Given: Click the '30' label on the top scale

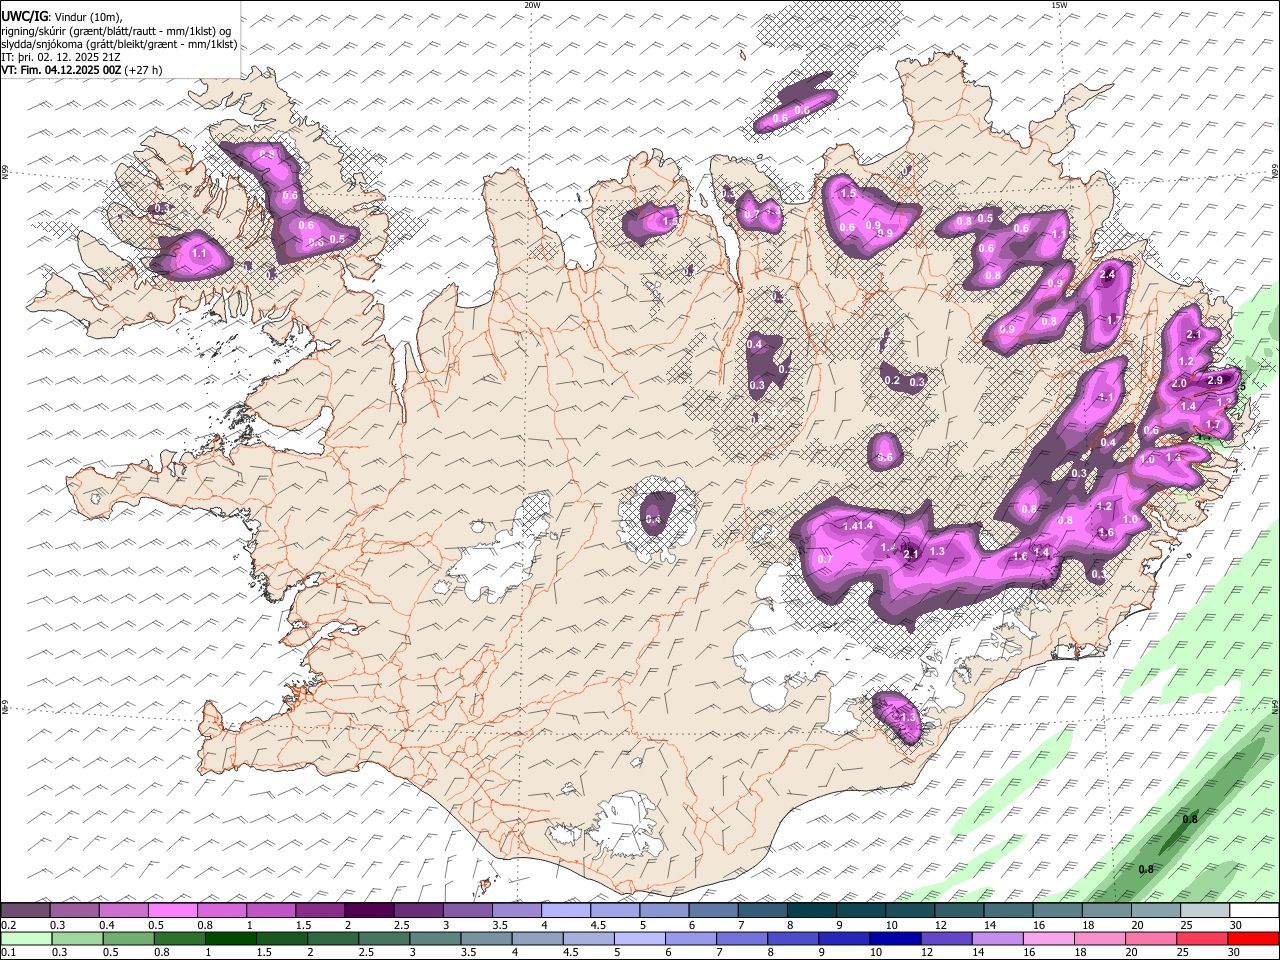Looking at the screenshot, I should click(x=1235, y=925).
